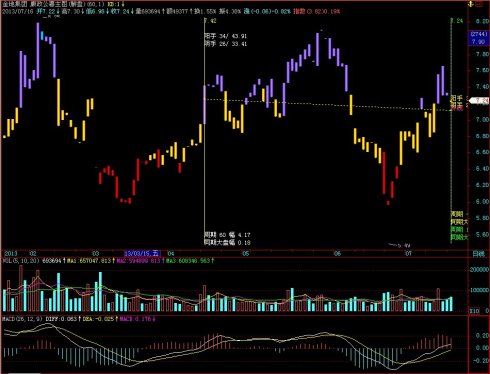
Task: Click the red icon beside the yellow icon
Action: tap(479, 5)
